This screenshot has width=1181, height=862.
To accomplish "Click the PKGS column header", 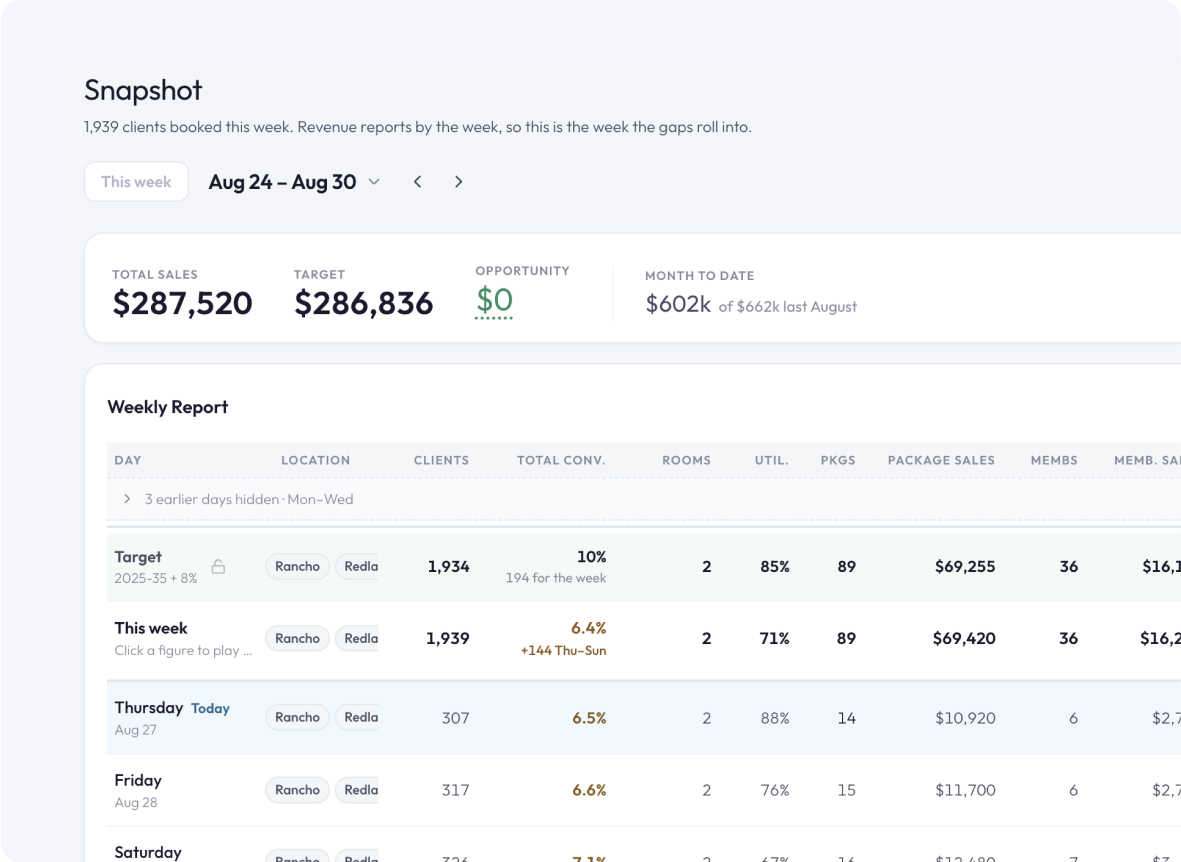I will point(838,460).
